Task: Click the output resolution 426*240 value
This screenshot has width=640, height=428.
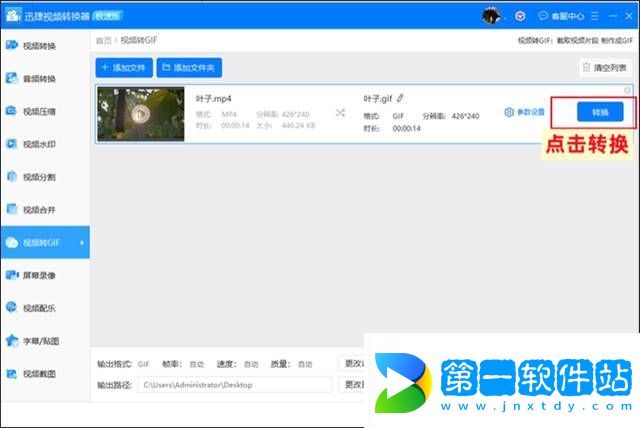Action: click(465, 116)
